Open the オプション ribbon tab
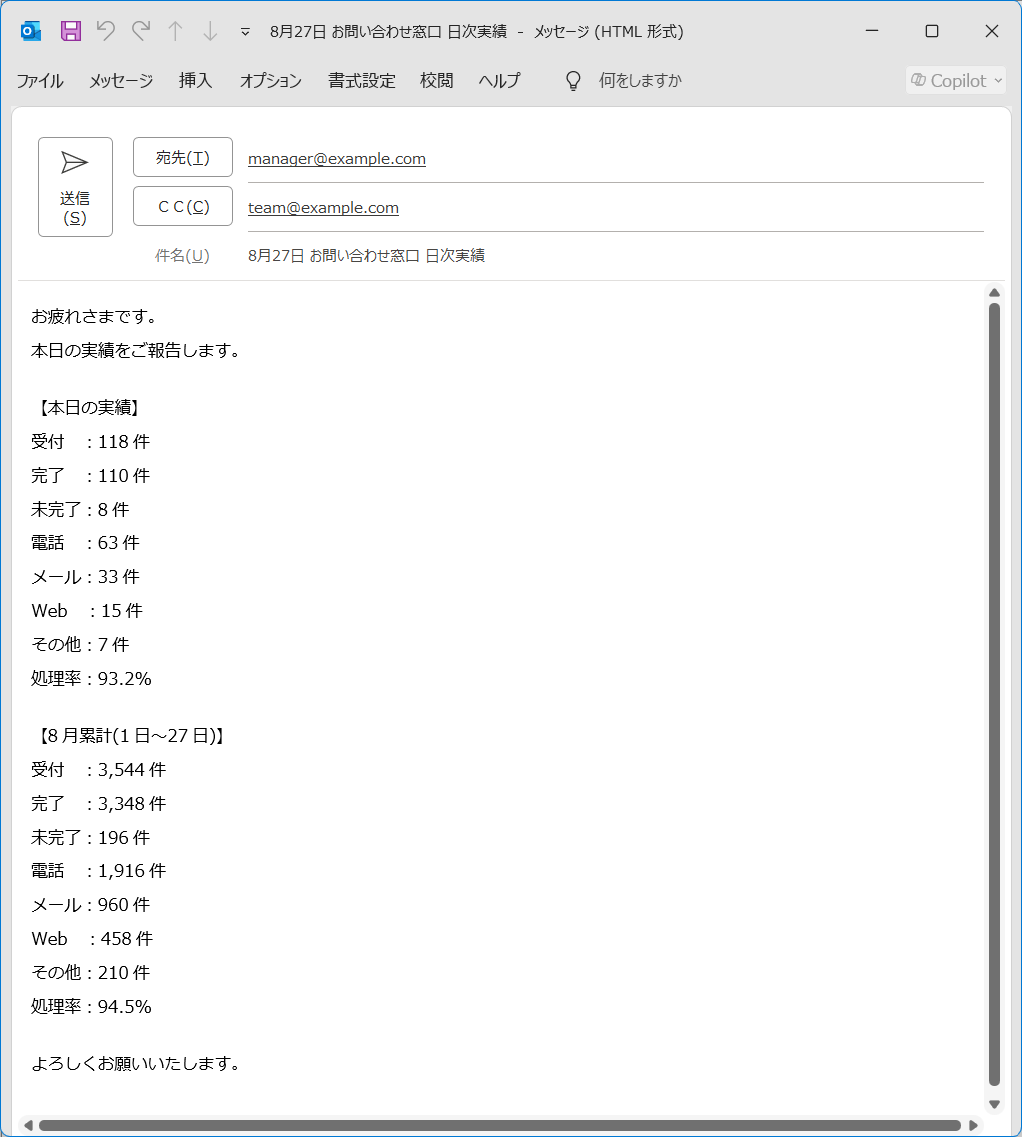The height and width of the screenshot is (1137, 1022). (271, 80)
